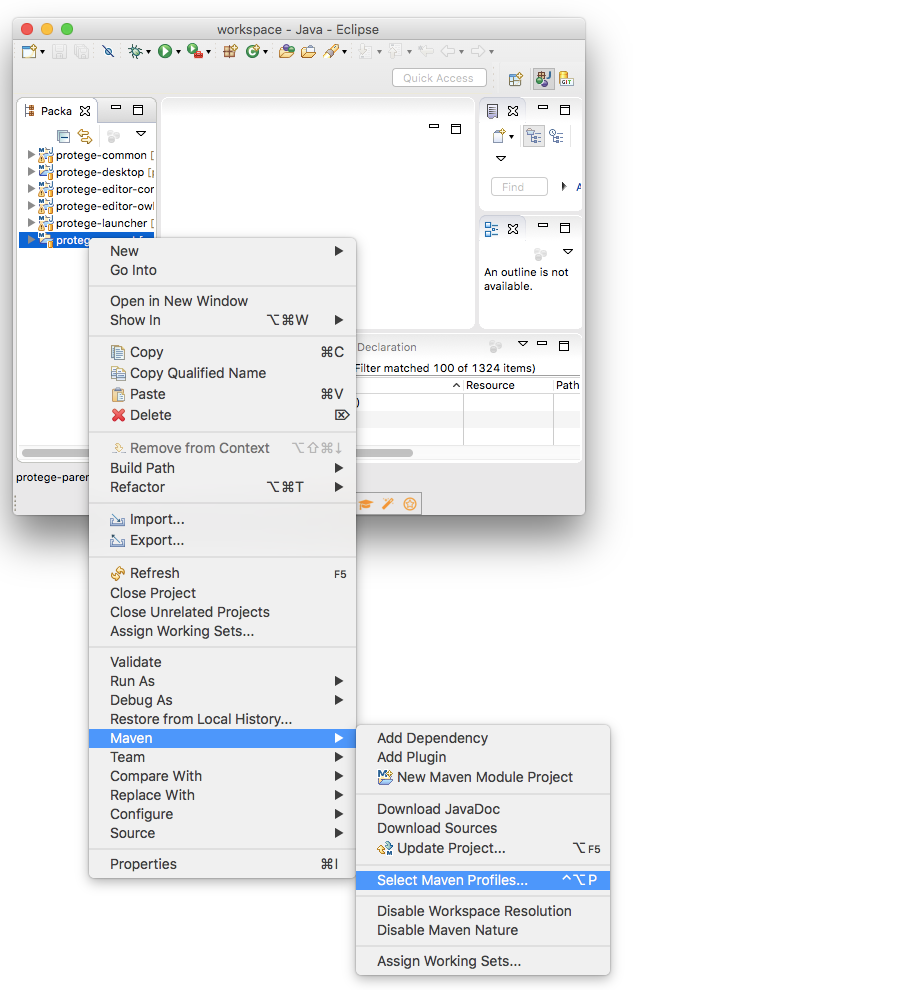Choose Download JavaDoc in Maven submenu
This screenshot has width=900, height=990.
click(x=483, y=809)
